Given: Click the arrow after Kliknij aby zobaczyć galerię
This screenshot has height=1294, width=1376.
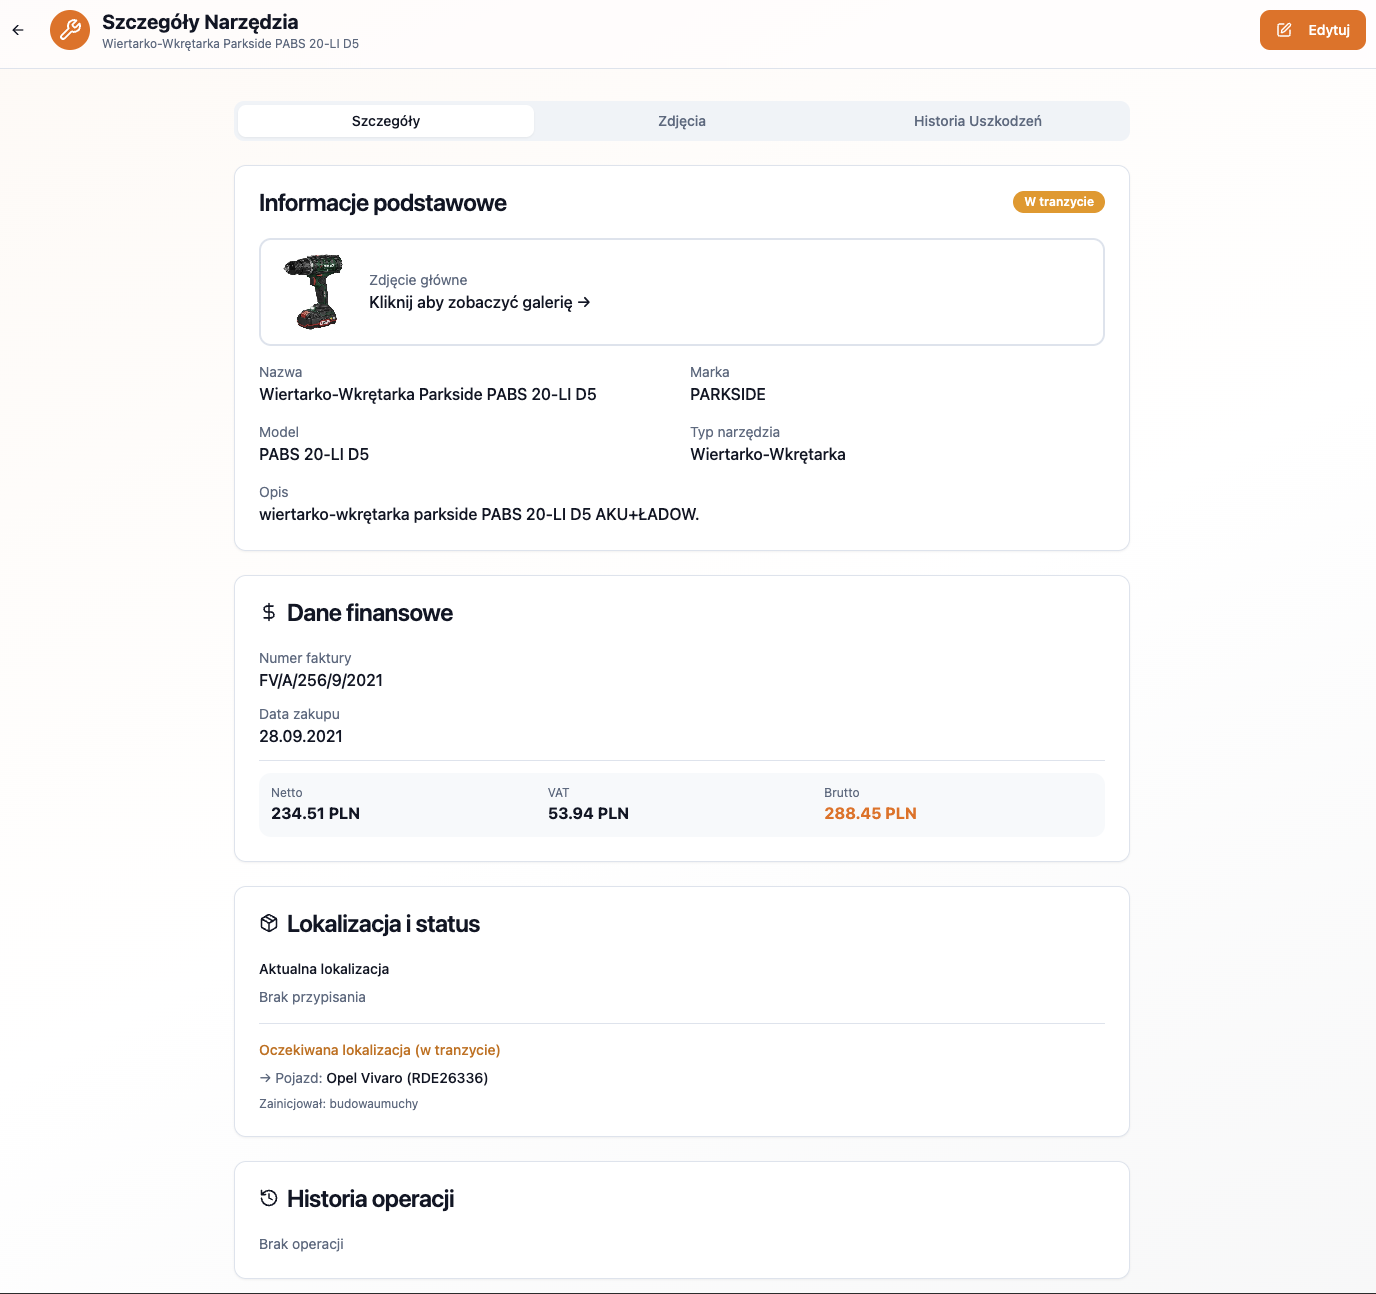Looking at the screenshot, I should [x=585, y=302].
